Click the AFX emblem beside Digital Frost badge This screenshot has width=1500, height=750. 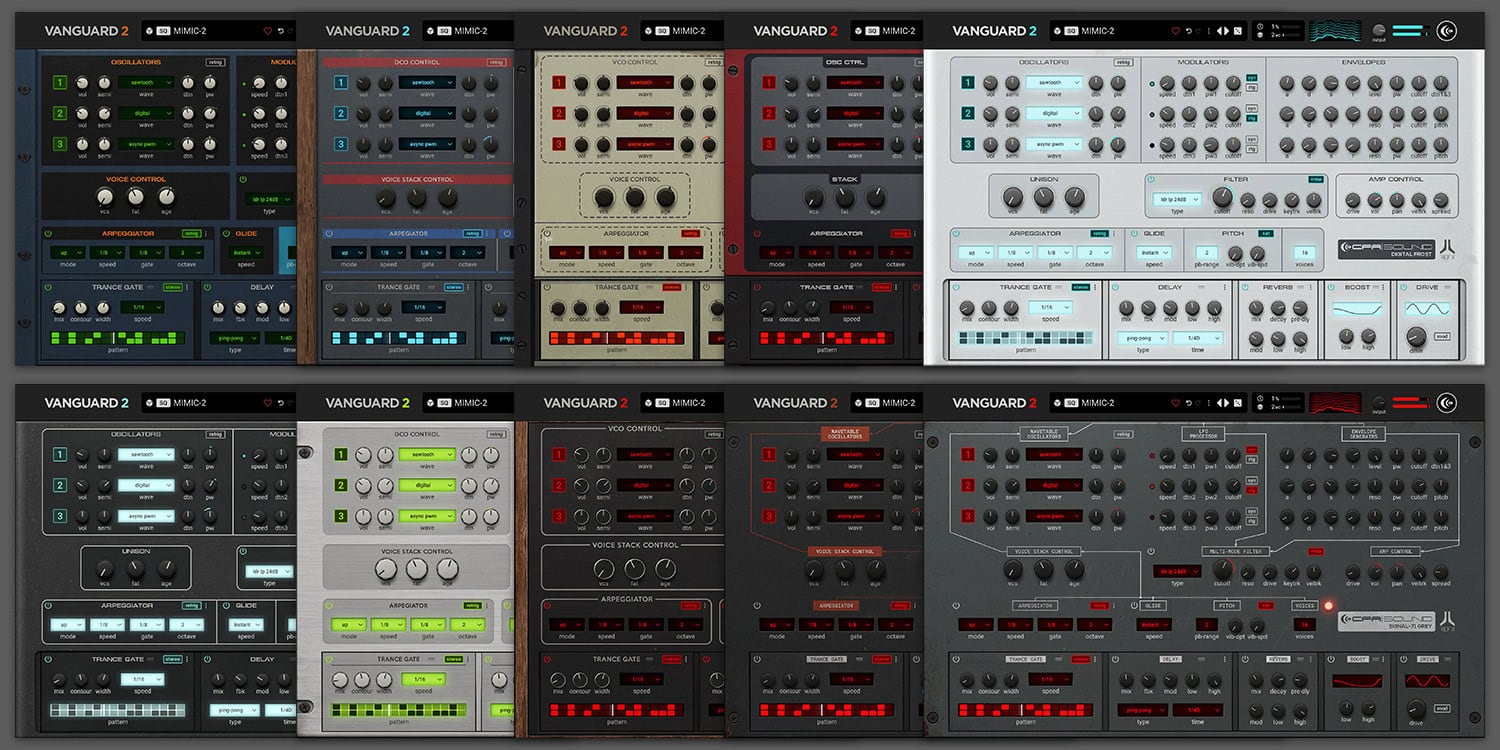tap(1447, 250)
